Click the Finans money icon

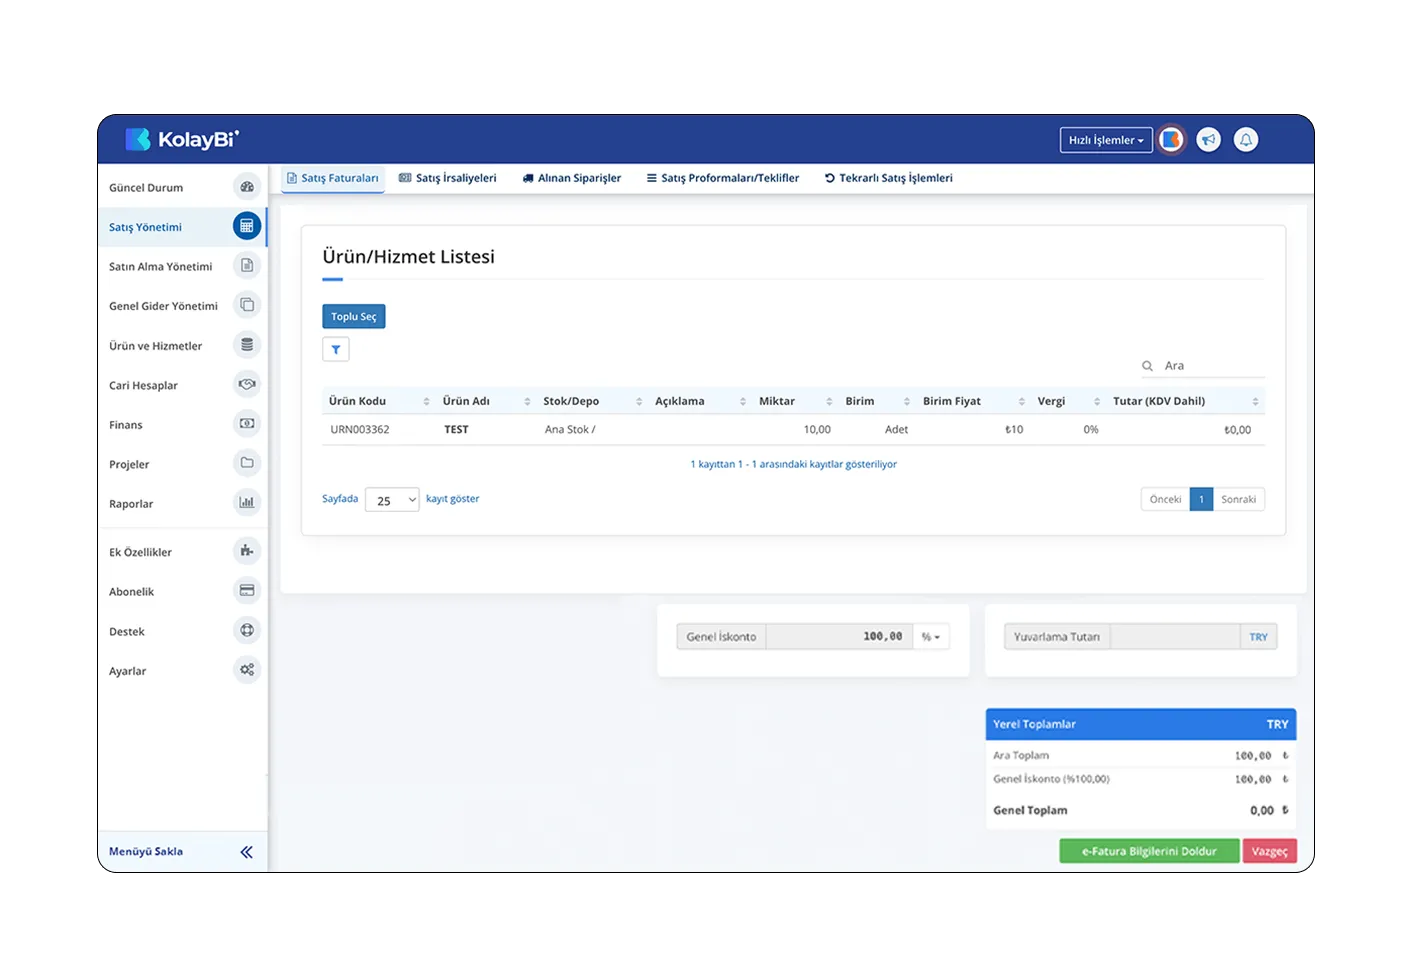click(247, 424)
